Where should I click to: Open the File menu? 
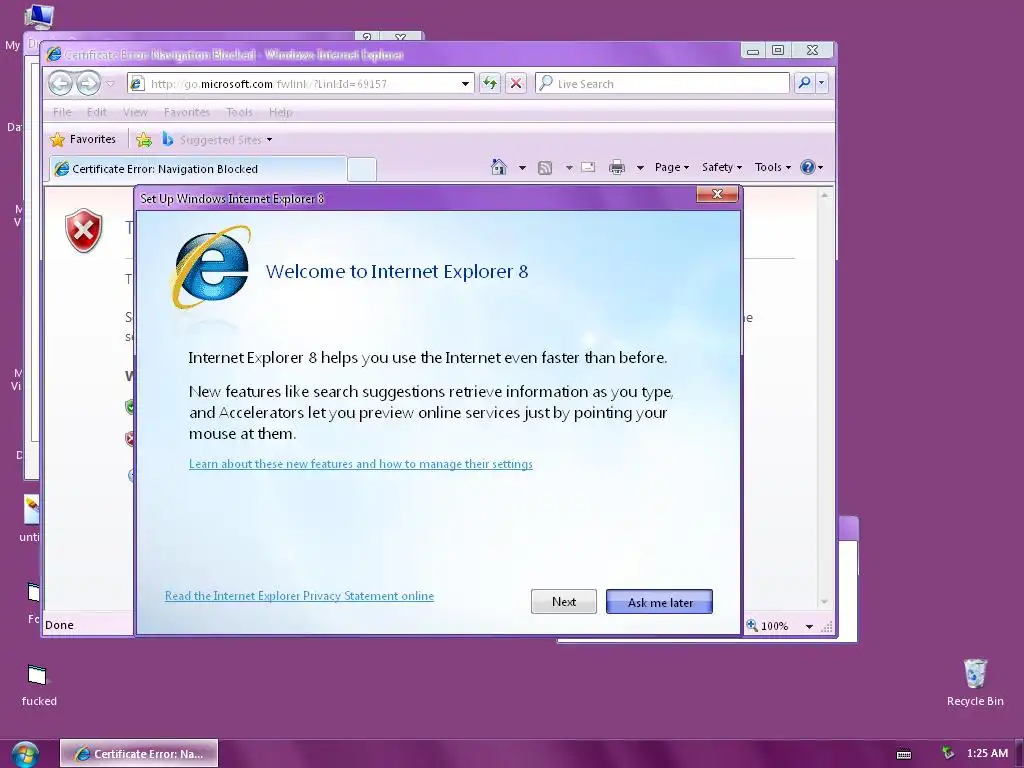(x=62, y=112)
